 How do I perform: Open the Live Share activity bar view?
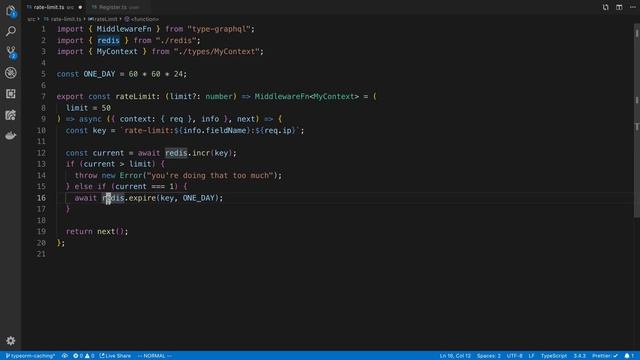11,115
